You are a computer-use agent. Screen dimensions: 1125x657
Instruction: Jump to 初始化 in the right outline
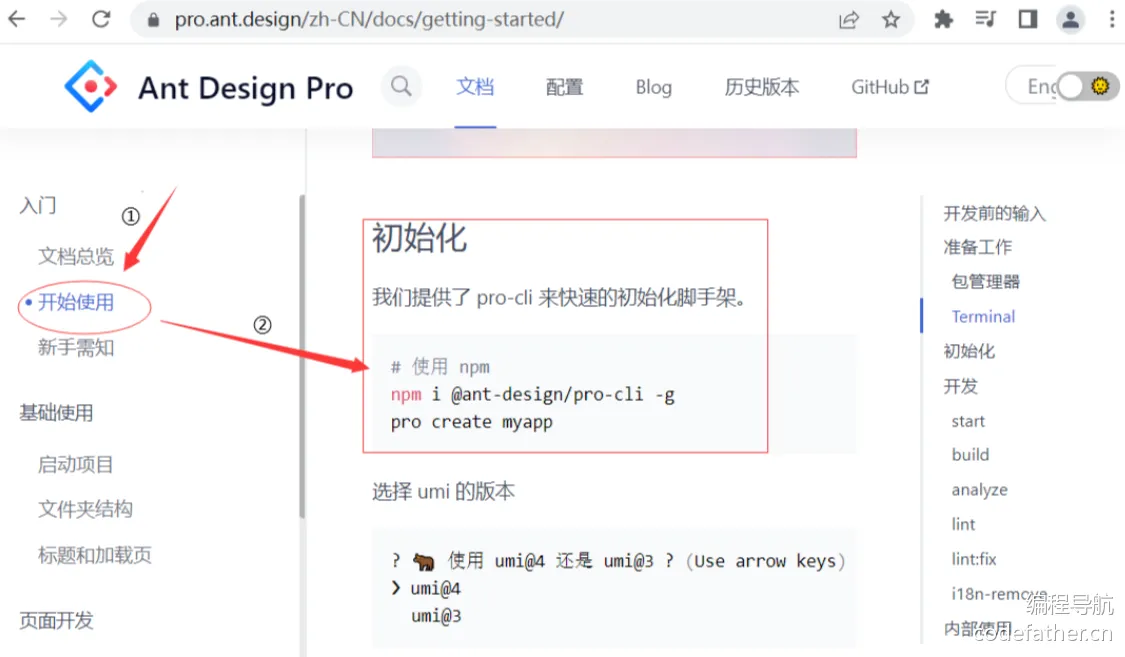(x=969, y=351)
